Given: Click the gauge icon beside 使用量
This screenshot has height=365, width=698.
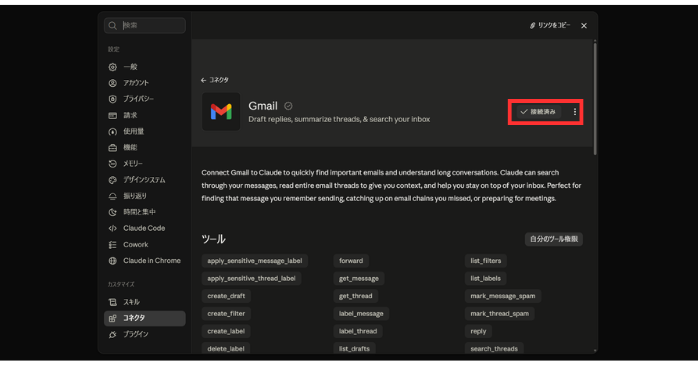Looking at the screenshot, I should [x=113, y=131].
